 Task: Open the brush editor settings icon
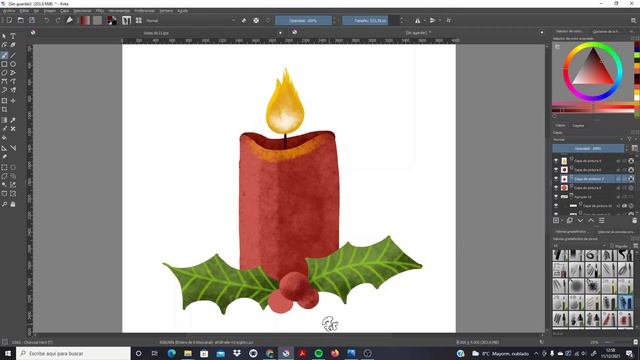69,20
